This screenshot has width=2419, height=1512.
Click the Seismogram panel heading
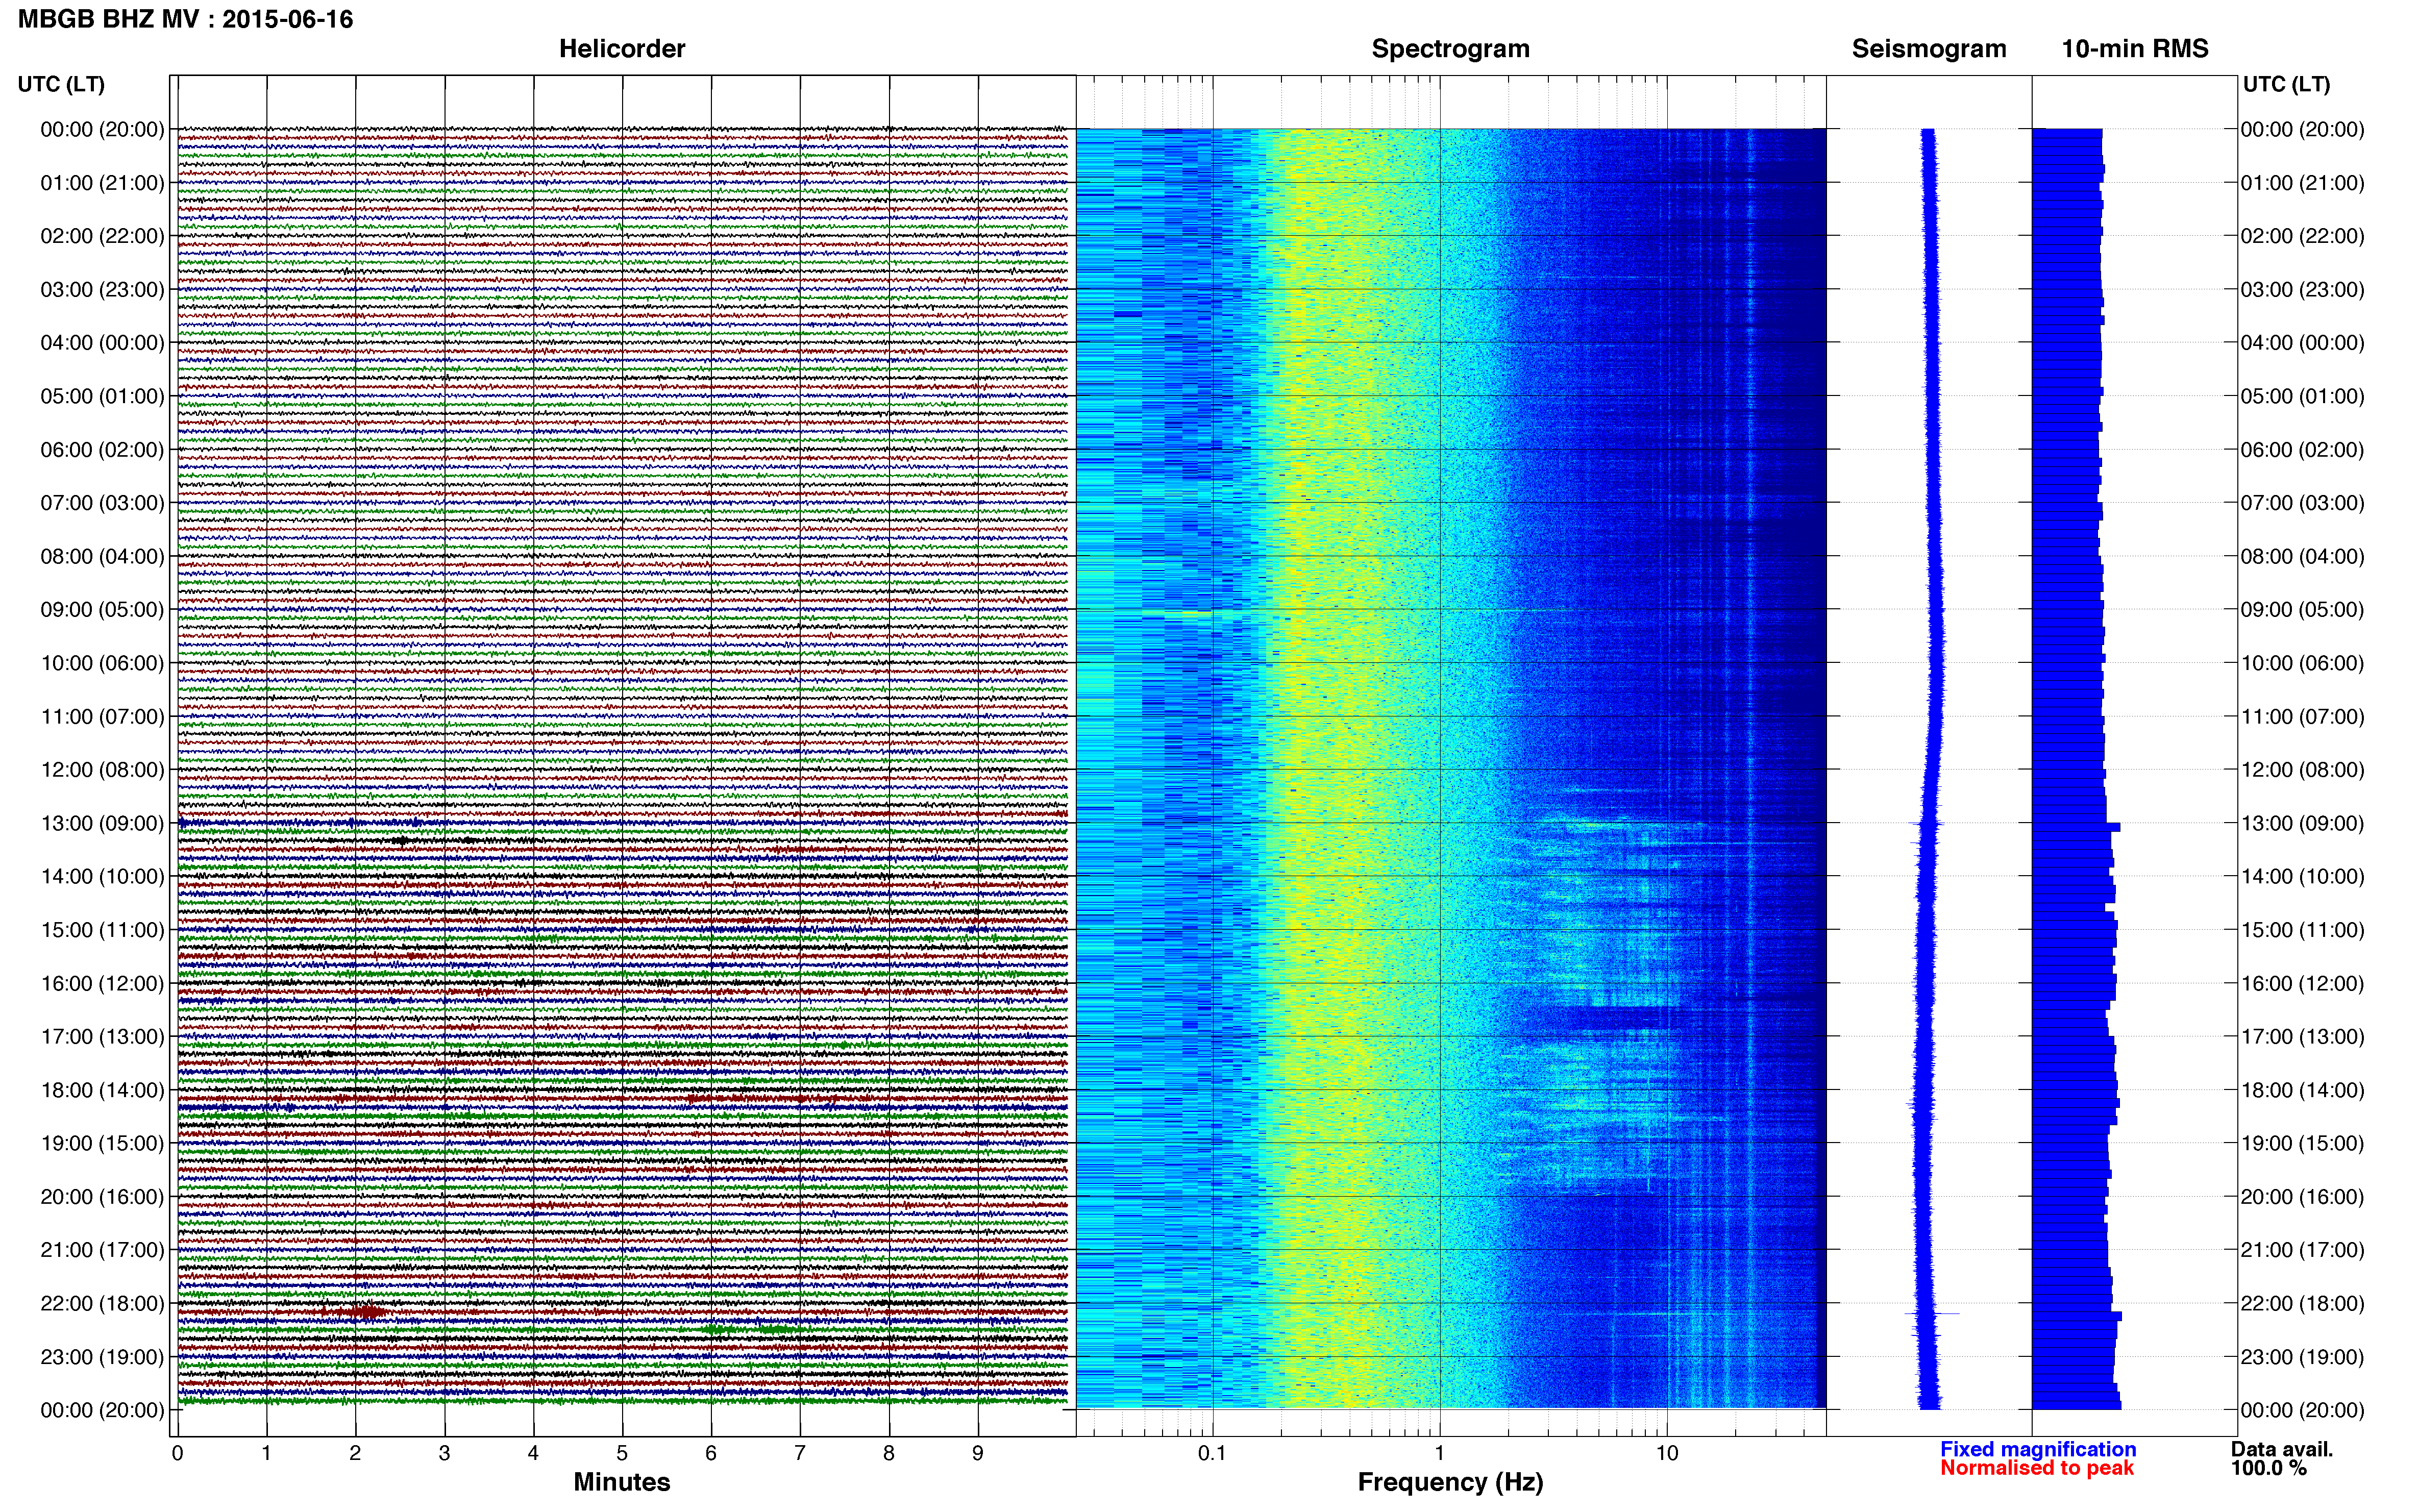[1929, 48]
